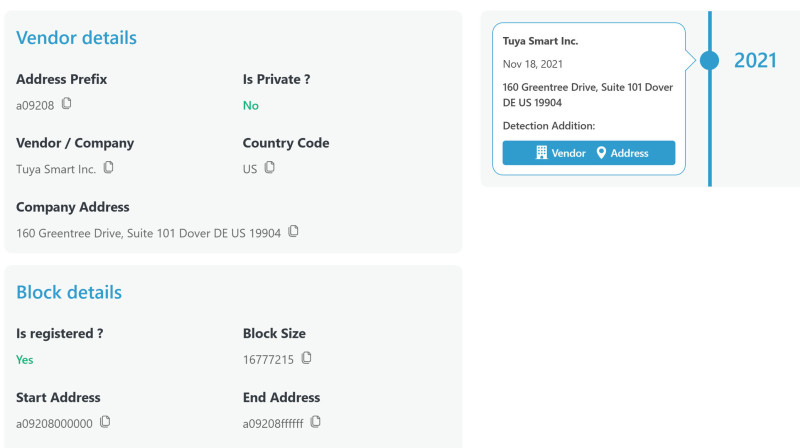The height and width of the screenshot is (448, 800).
Task: Click the Company Address label
Action: pos(73,207)
